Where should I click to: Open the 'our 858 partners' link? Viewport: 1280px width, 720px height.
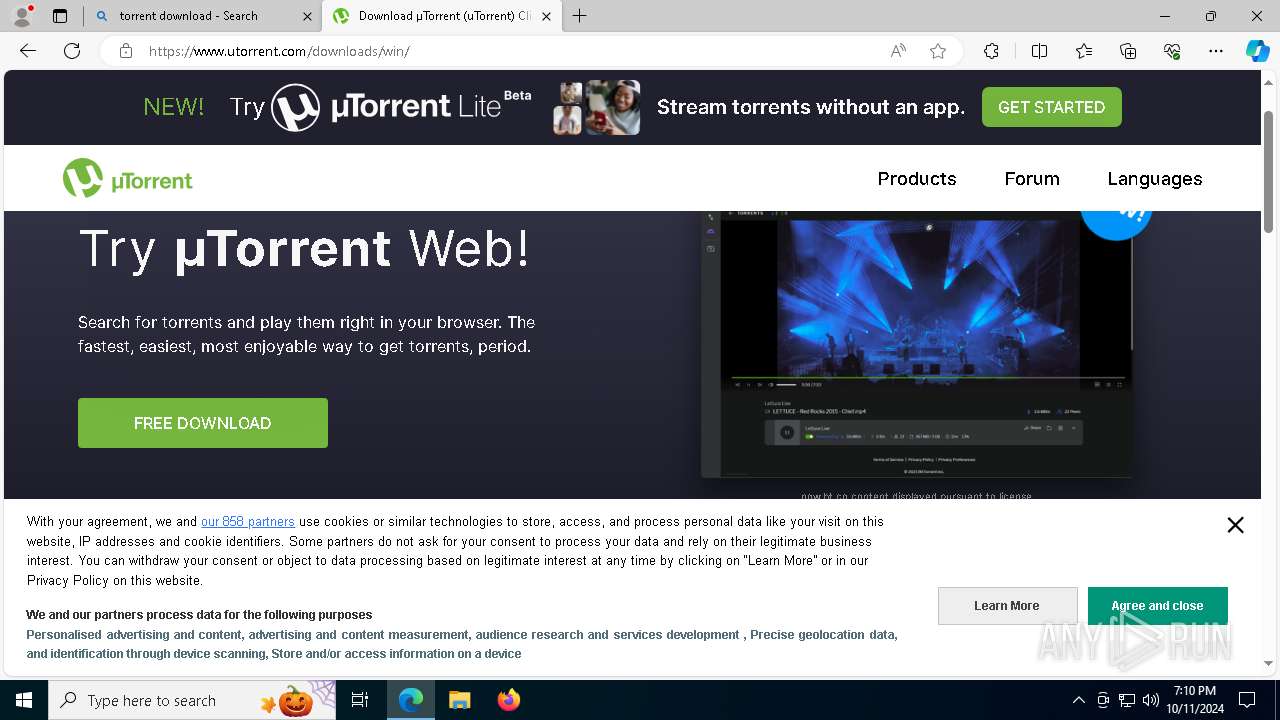pos(248,521)
